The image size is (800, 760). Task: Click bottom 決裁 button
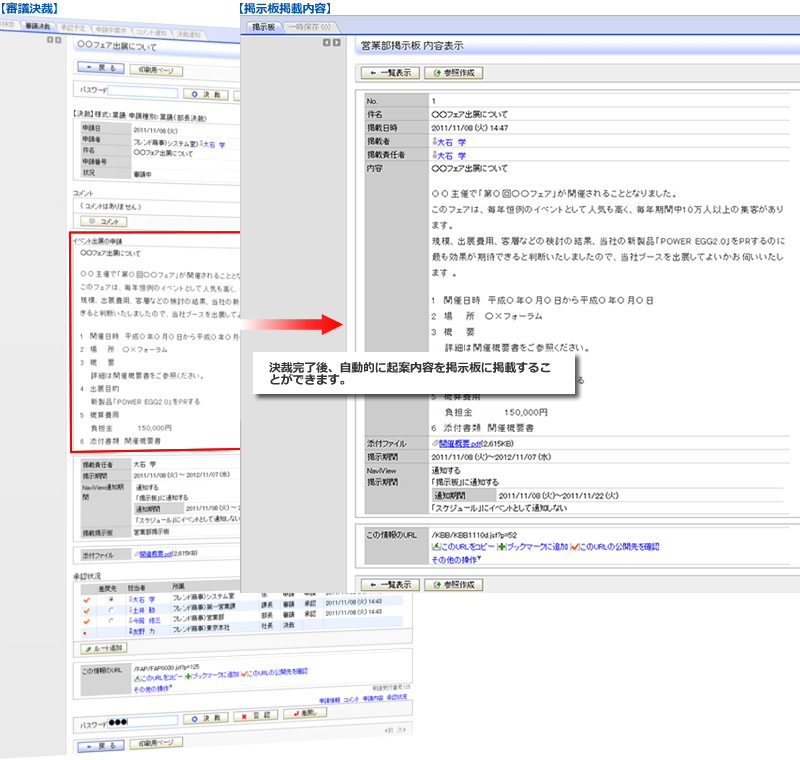pos(206,718)
